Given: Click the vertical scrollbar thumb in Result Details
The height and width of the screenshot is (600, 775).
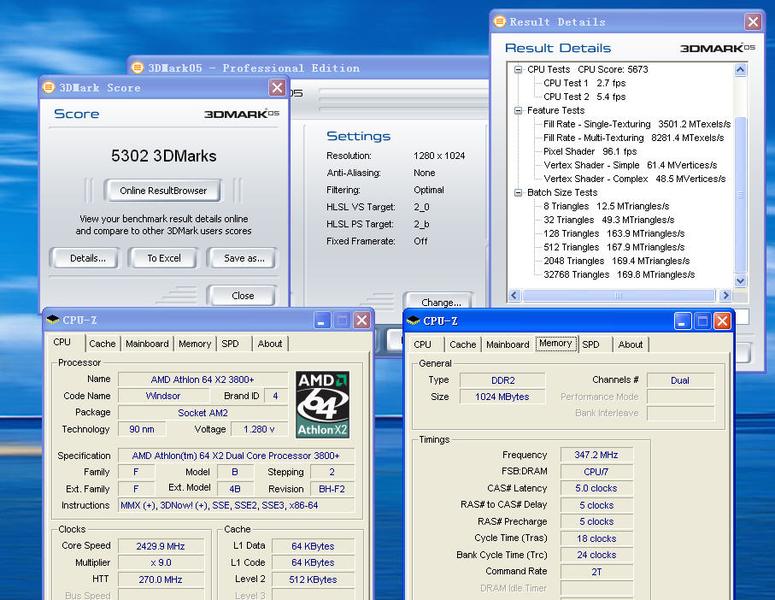Looking at the screenshot, I should pos(740,195).
